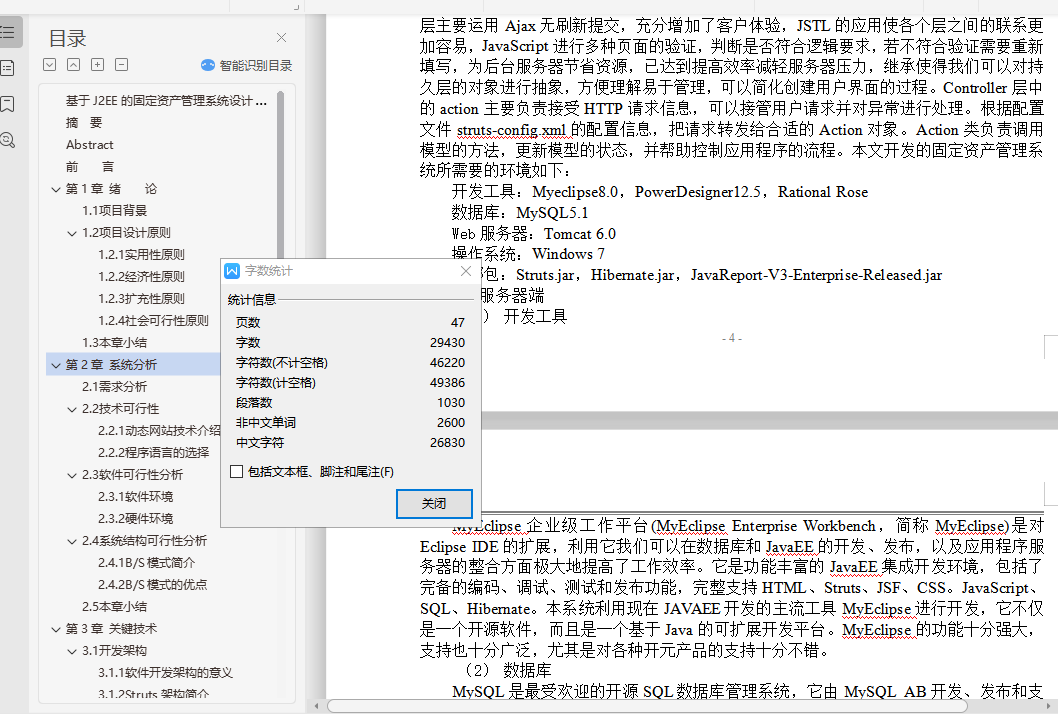Select 1.2.3扩充性原则 in outline
Viewport: 1058px width, 714px height.
tap(141, 298)
